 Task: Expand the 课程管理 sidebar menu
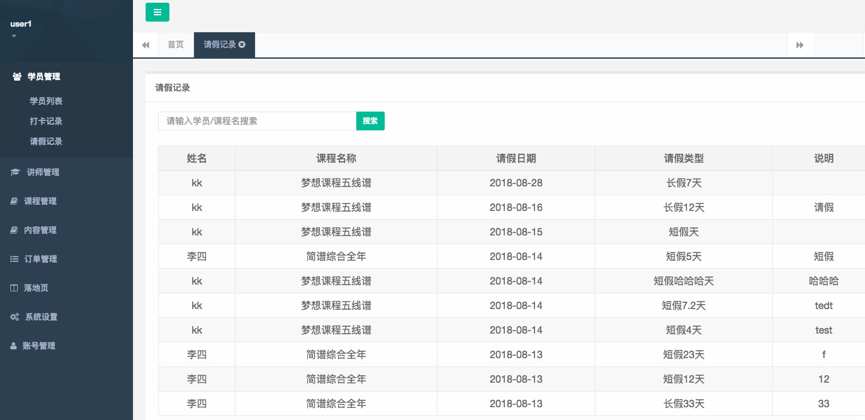click(x=40, y=201)
